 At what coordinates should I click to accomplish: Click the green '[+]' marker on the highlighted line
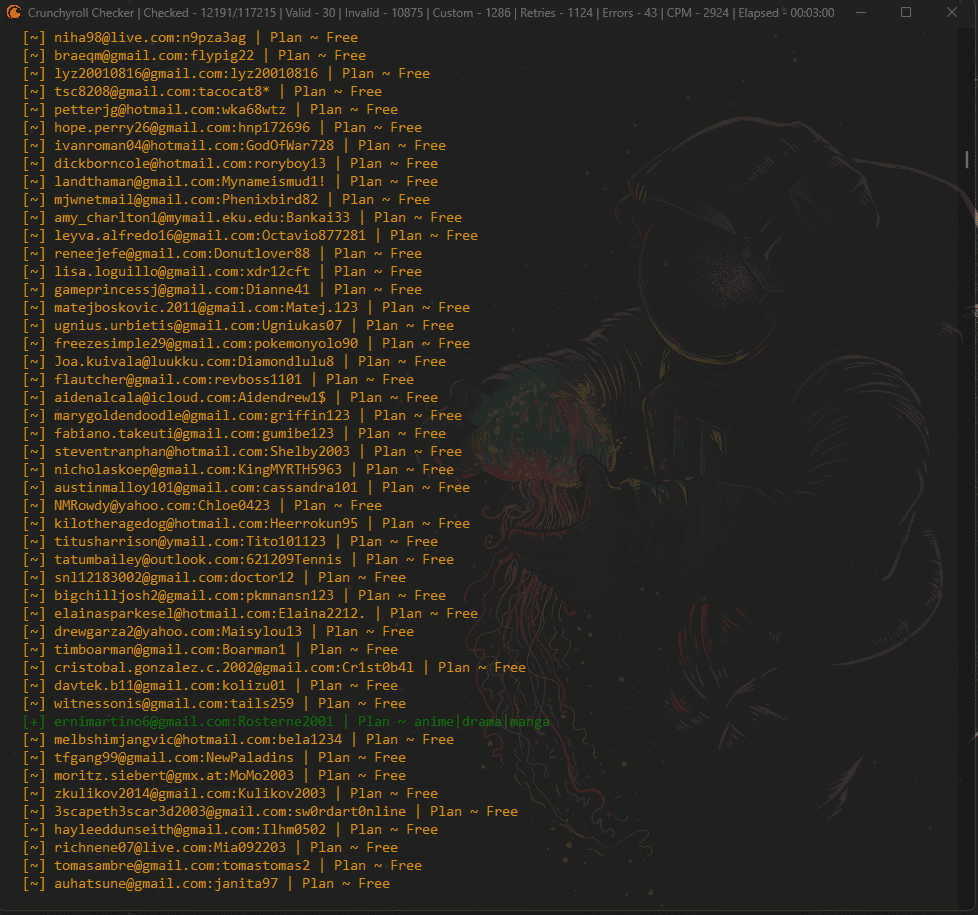point(34,722)
